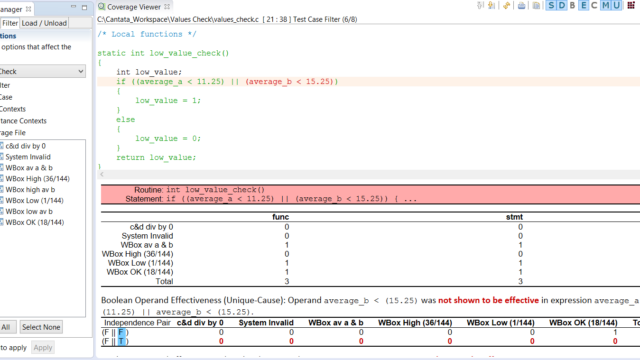Close the manager tab with its X

pos(28,9)
